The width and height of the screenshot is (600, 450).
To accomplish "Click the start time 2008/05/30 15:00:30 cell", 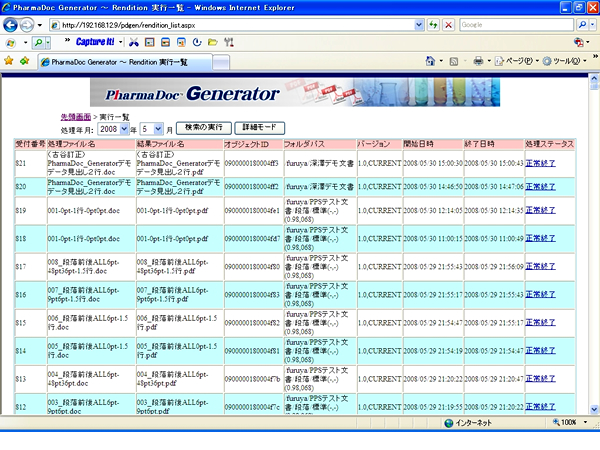I will click(433, 163).
